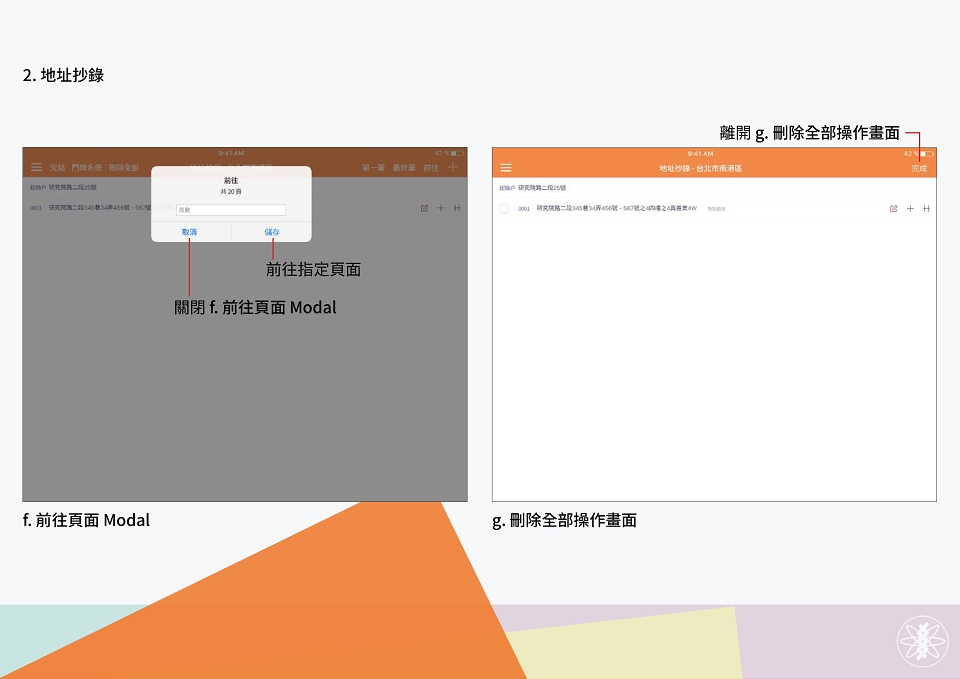Open hamburger menu in the 刪除全部 screen
This screenshot has height=679, width=960.
506,168
